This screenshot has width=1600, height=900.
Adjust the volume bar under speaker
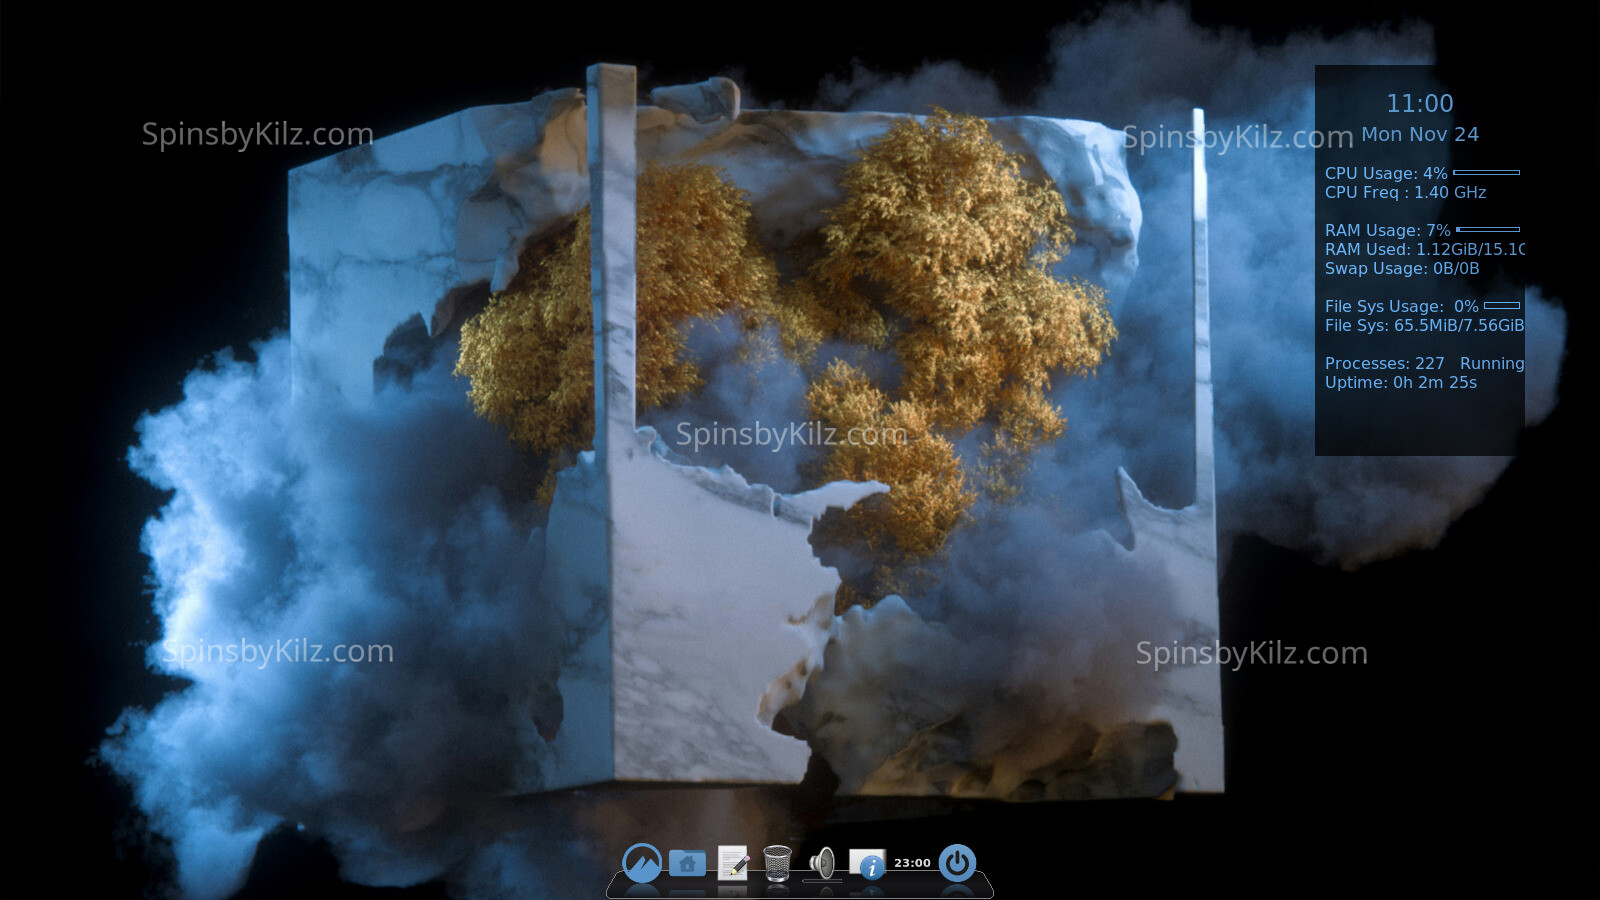822,881
